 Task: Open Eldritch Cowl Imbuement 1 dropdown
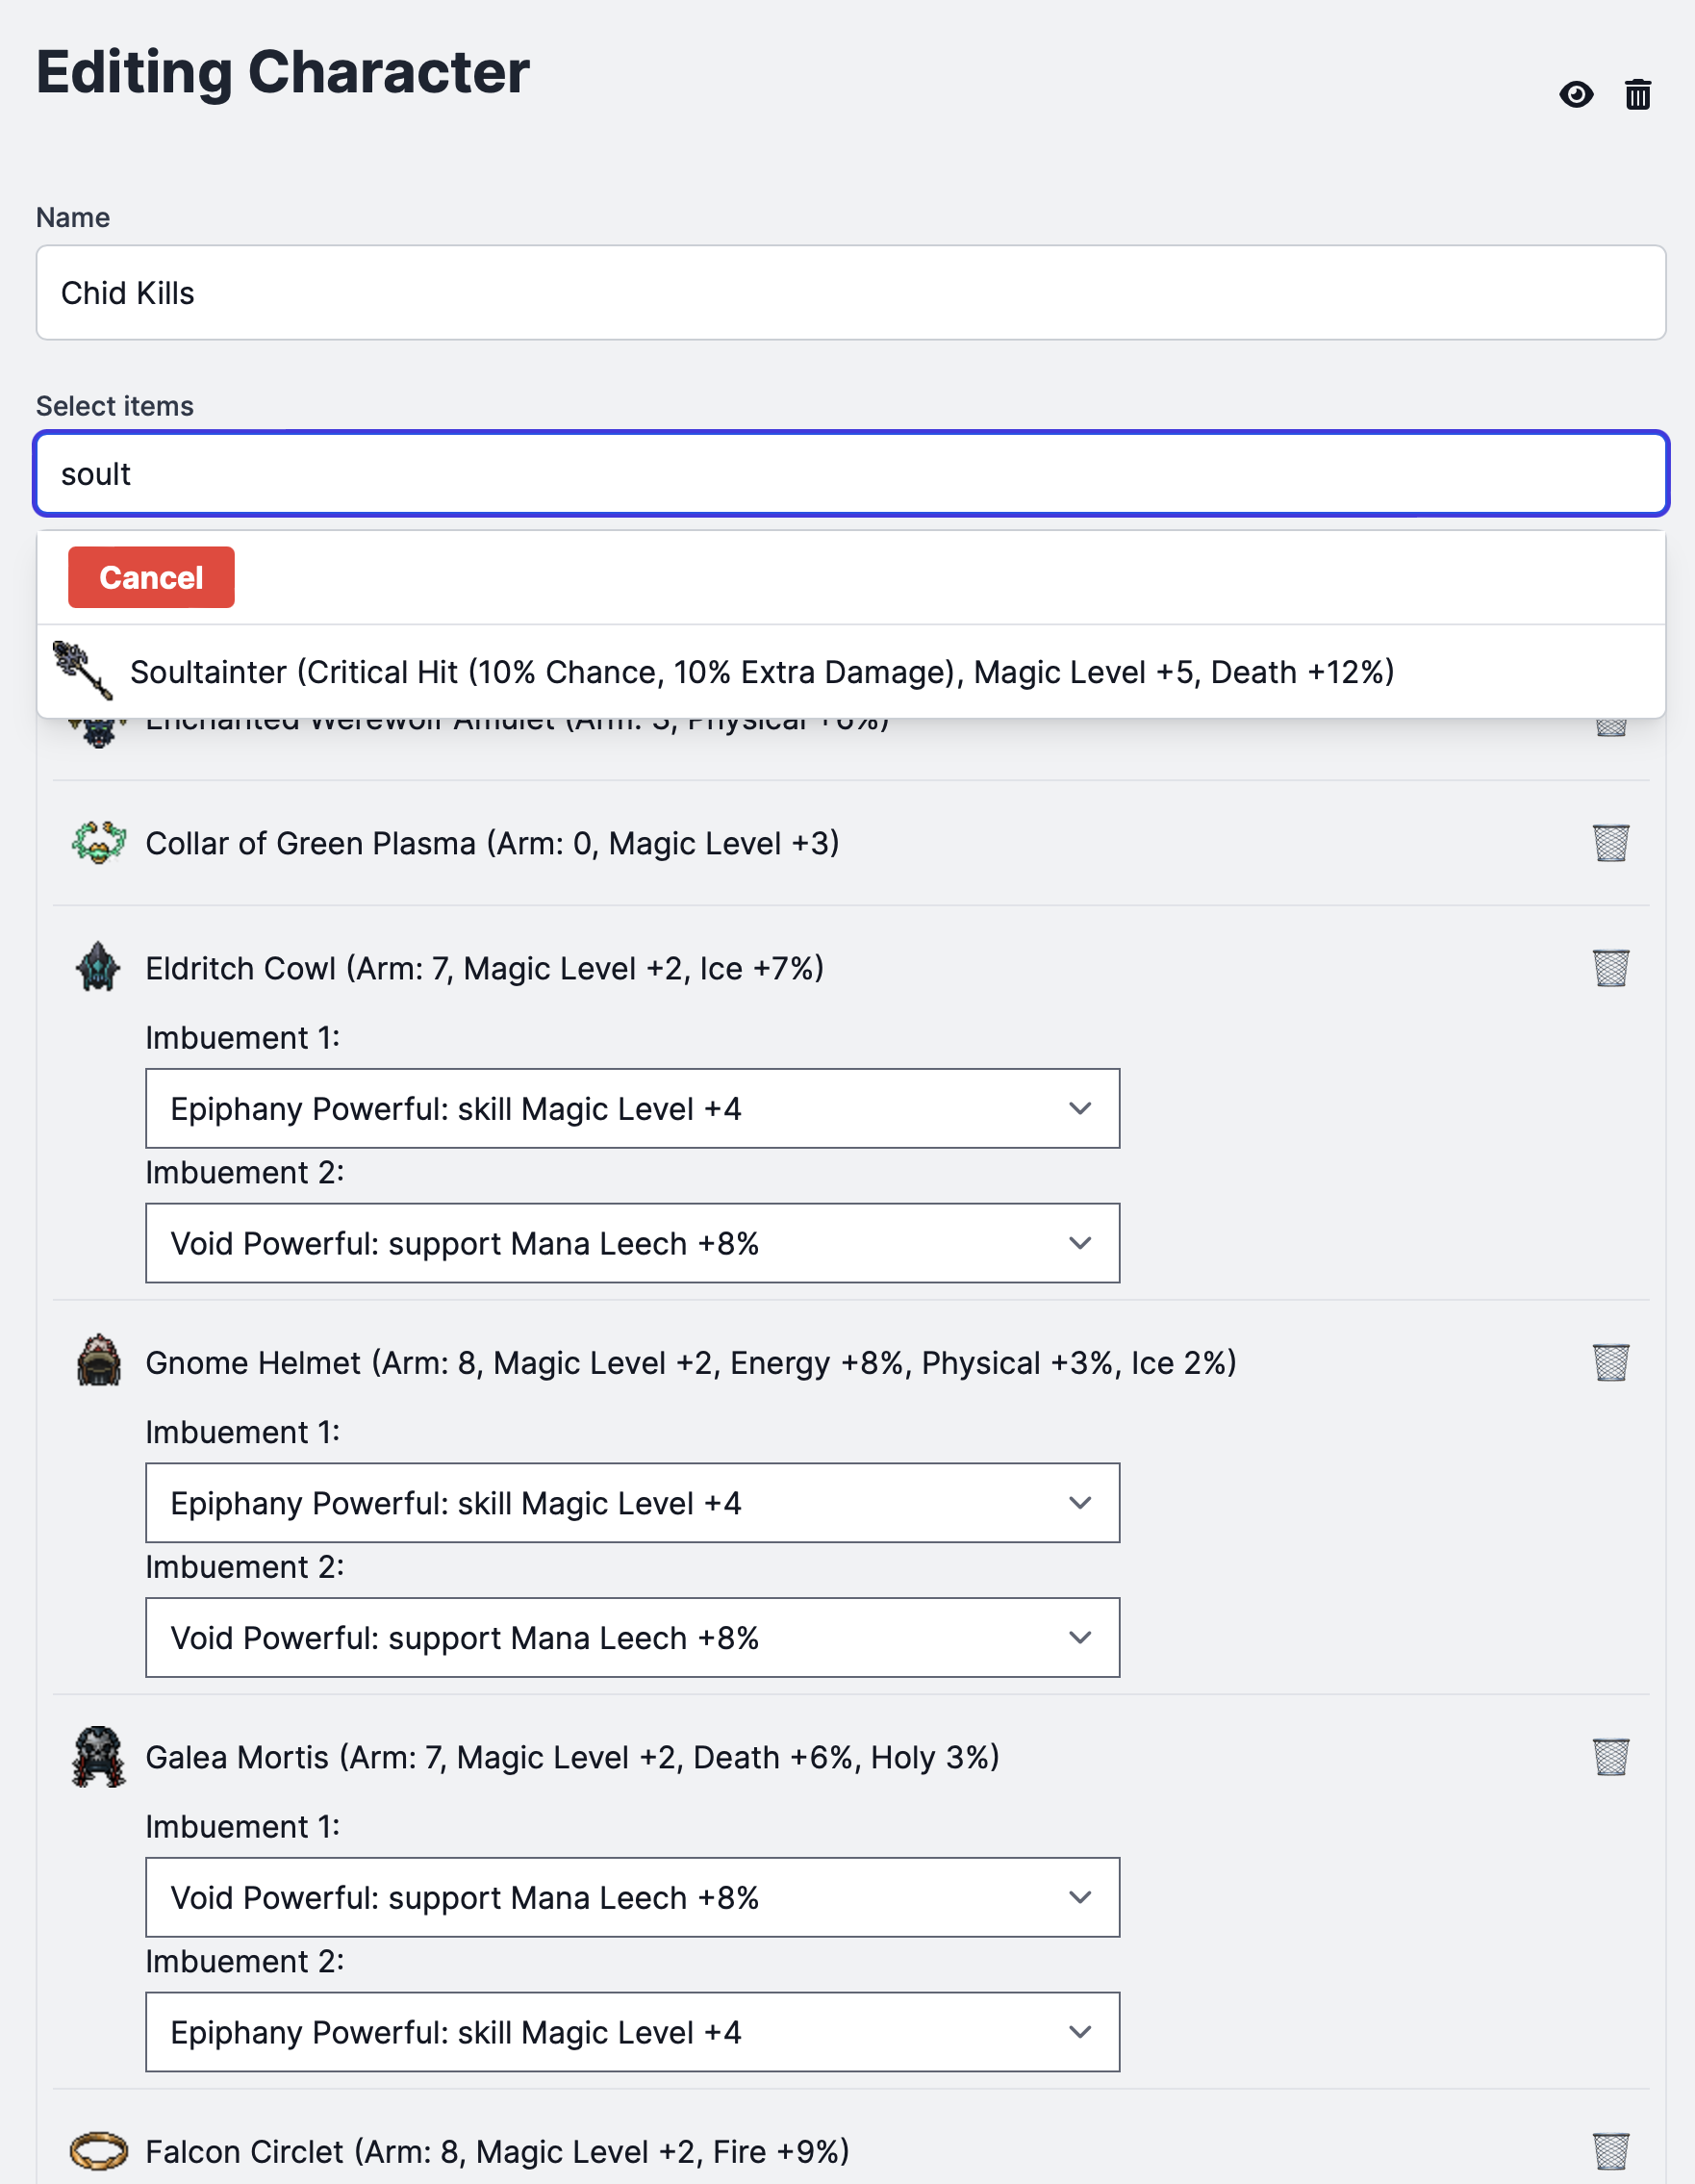[x=632, y=1109]
